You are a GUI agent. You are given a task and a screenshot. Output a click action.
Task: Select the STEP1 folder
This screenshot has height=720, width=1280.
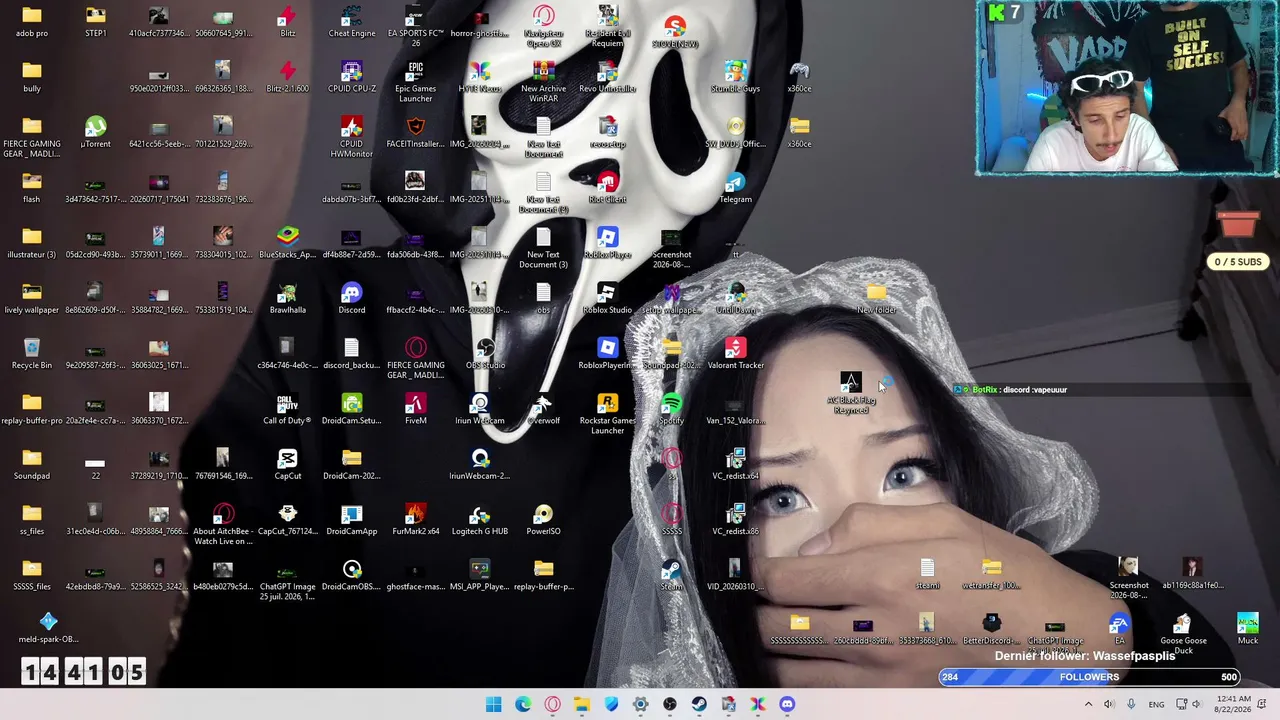coord(96,22)
